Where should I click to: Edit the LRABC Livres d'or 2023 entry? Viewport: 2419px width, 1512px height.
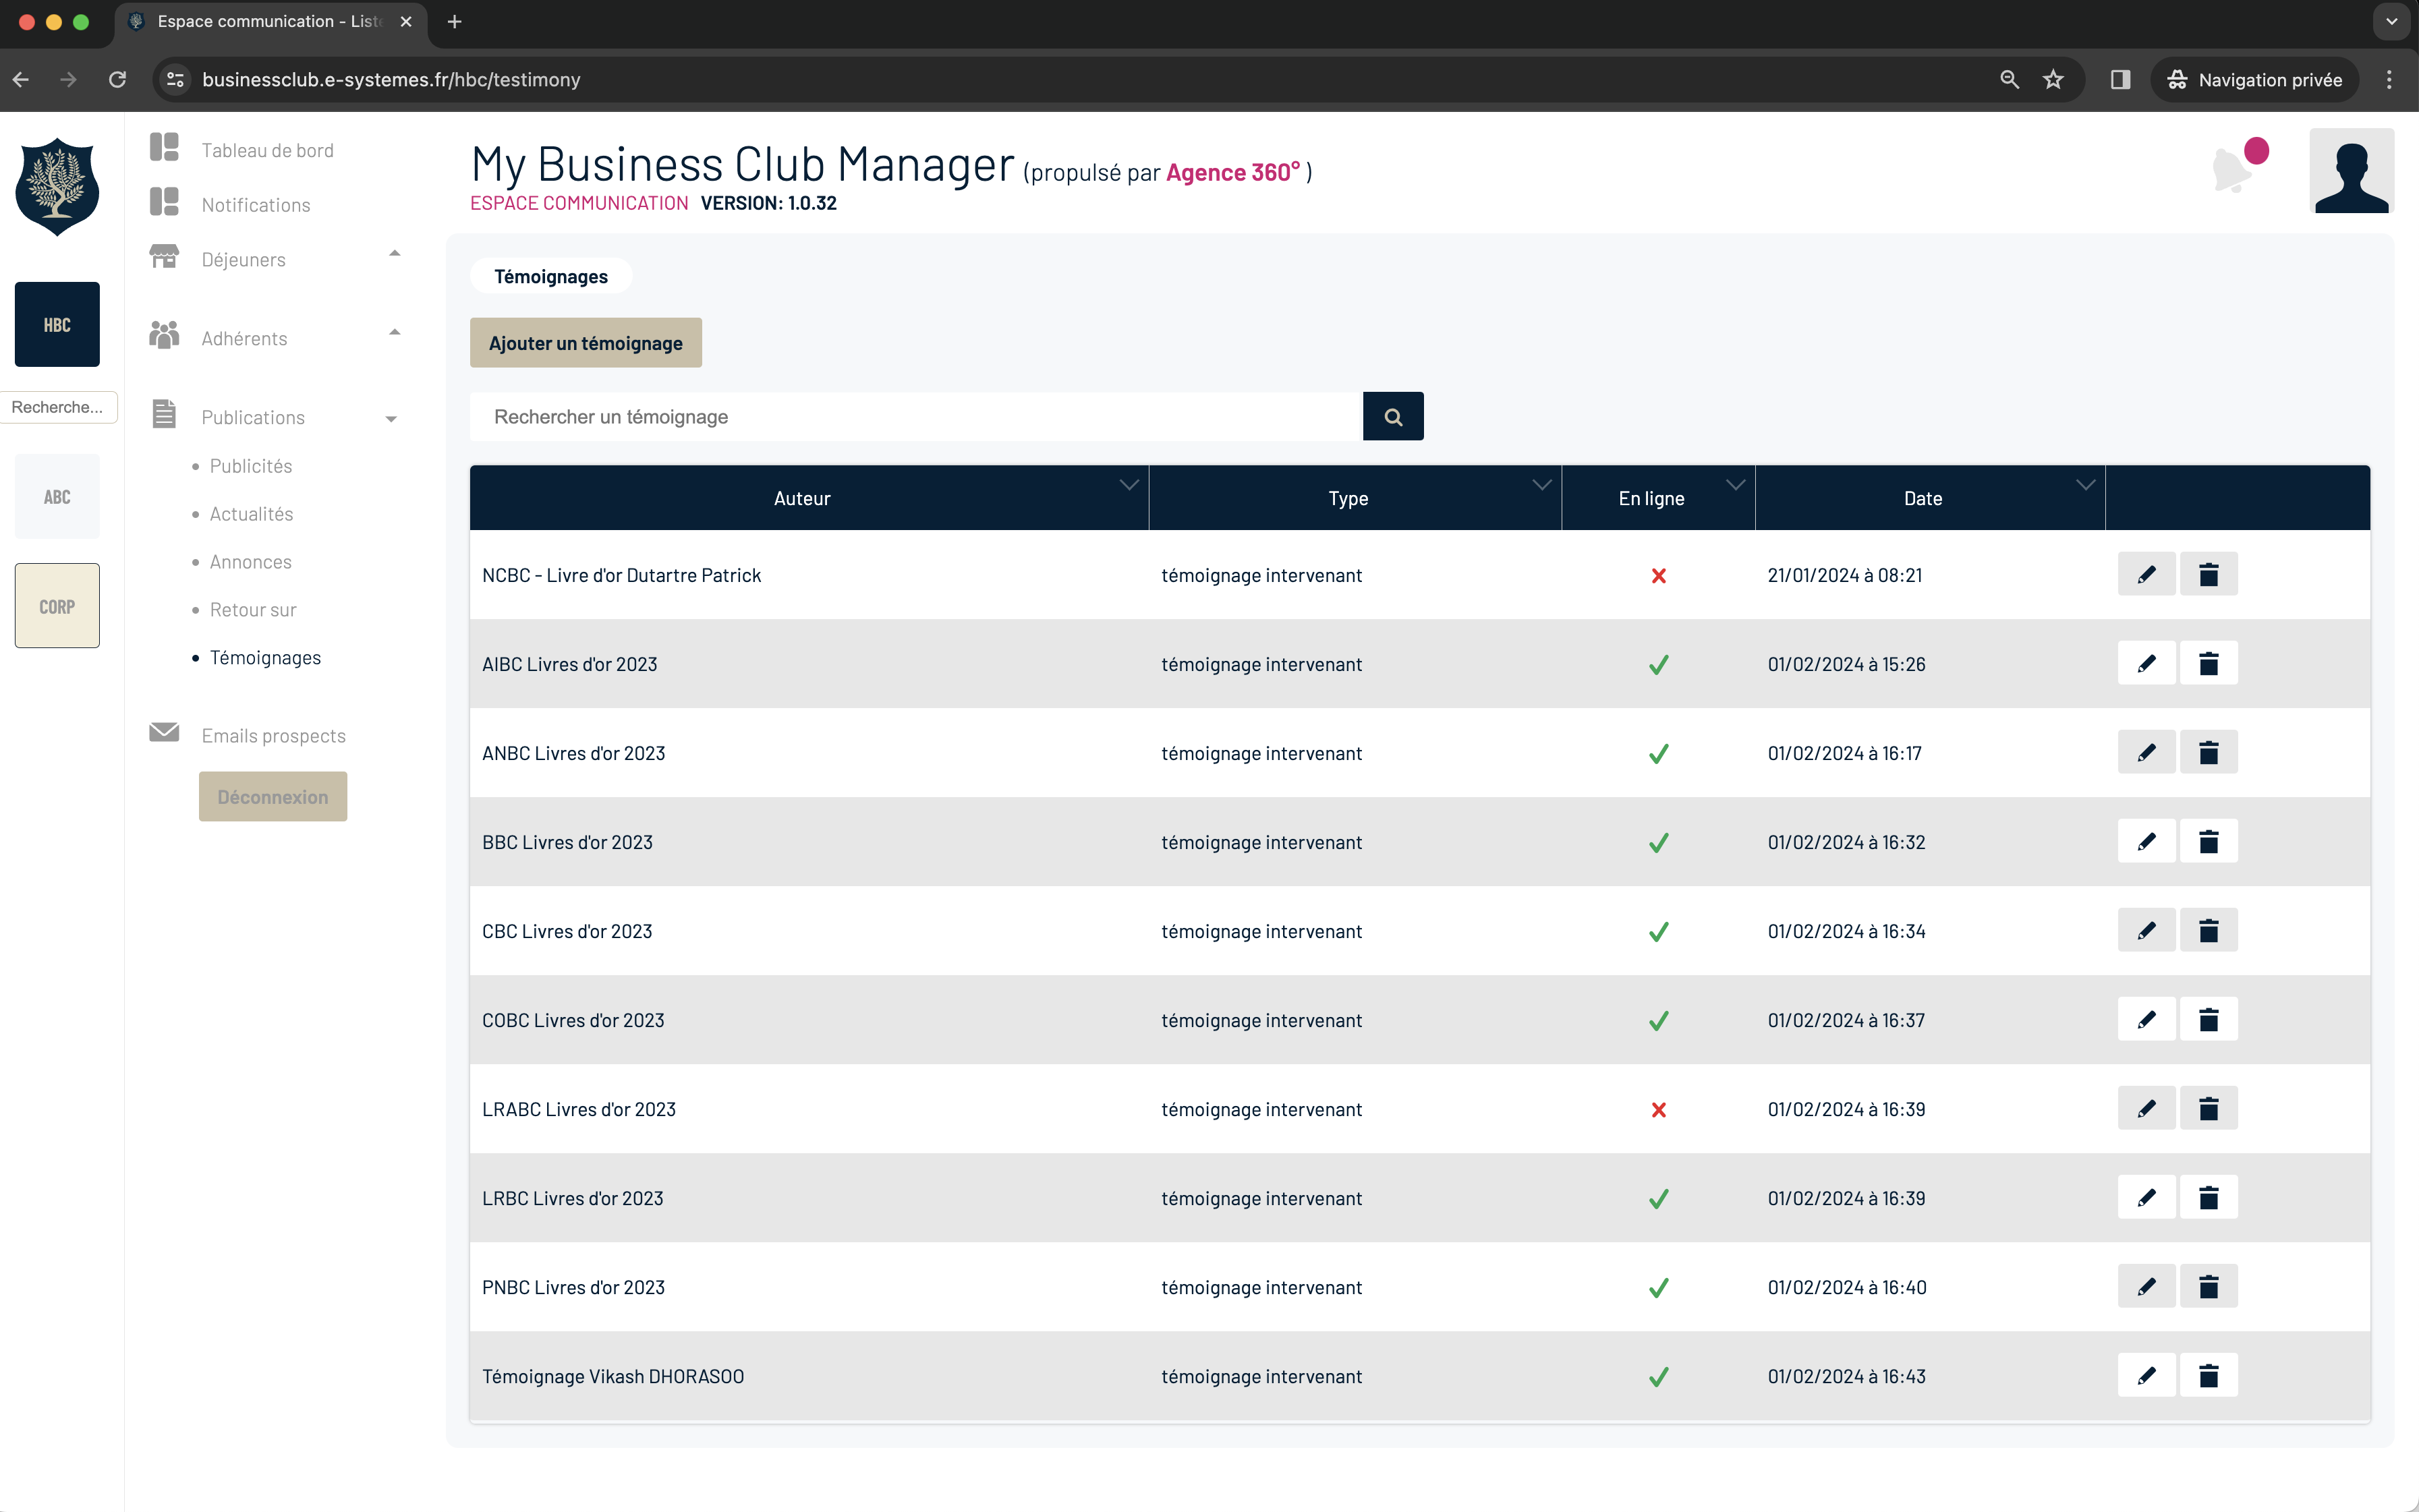pos(2146,1109)
